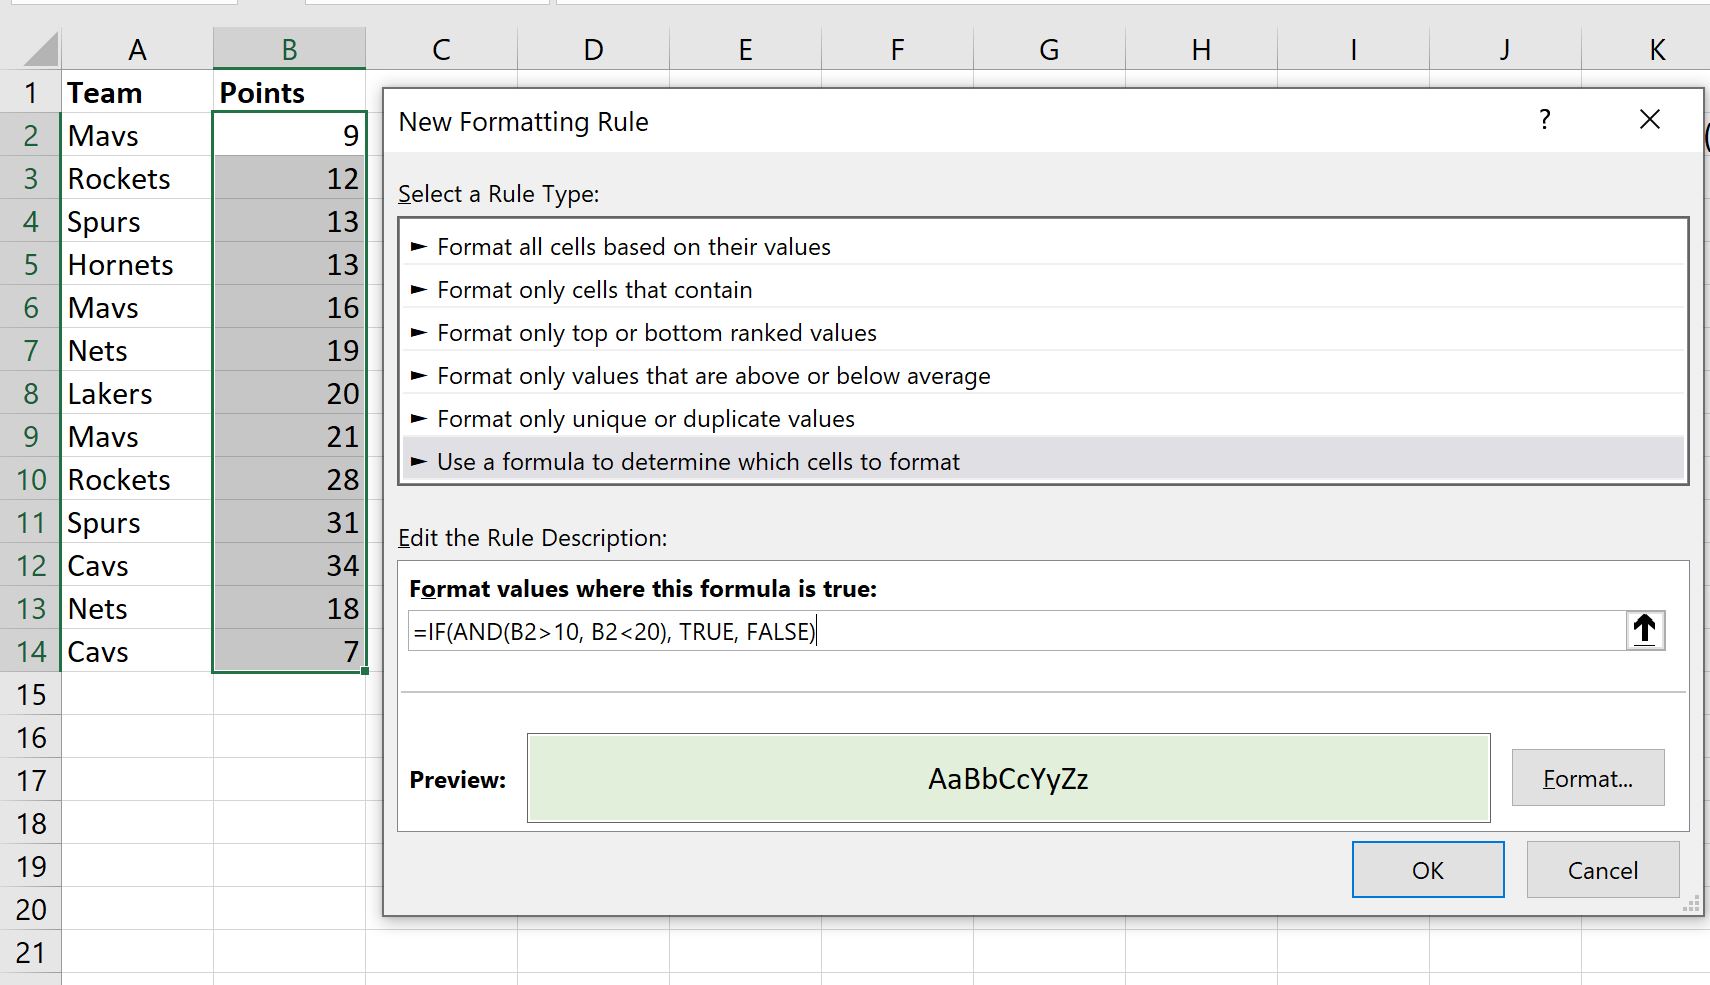Select column A header
This screenshot has height=985, width=1710.
(137, 49)
